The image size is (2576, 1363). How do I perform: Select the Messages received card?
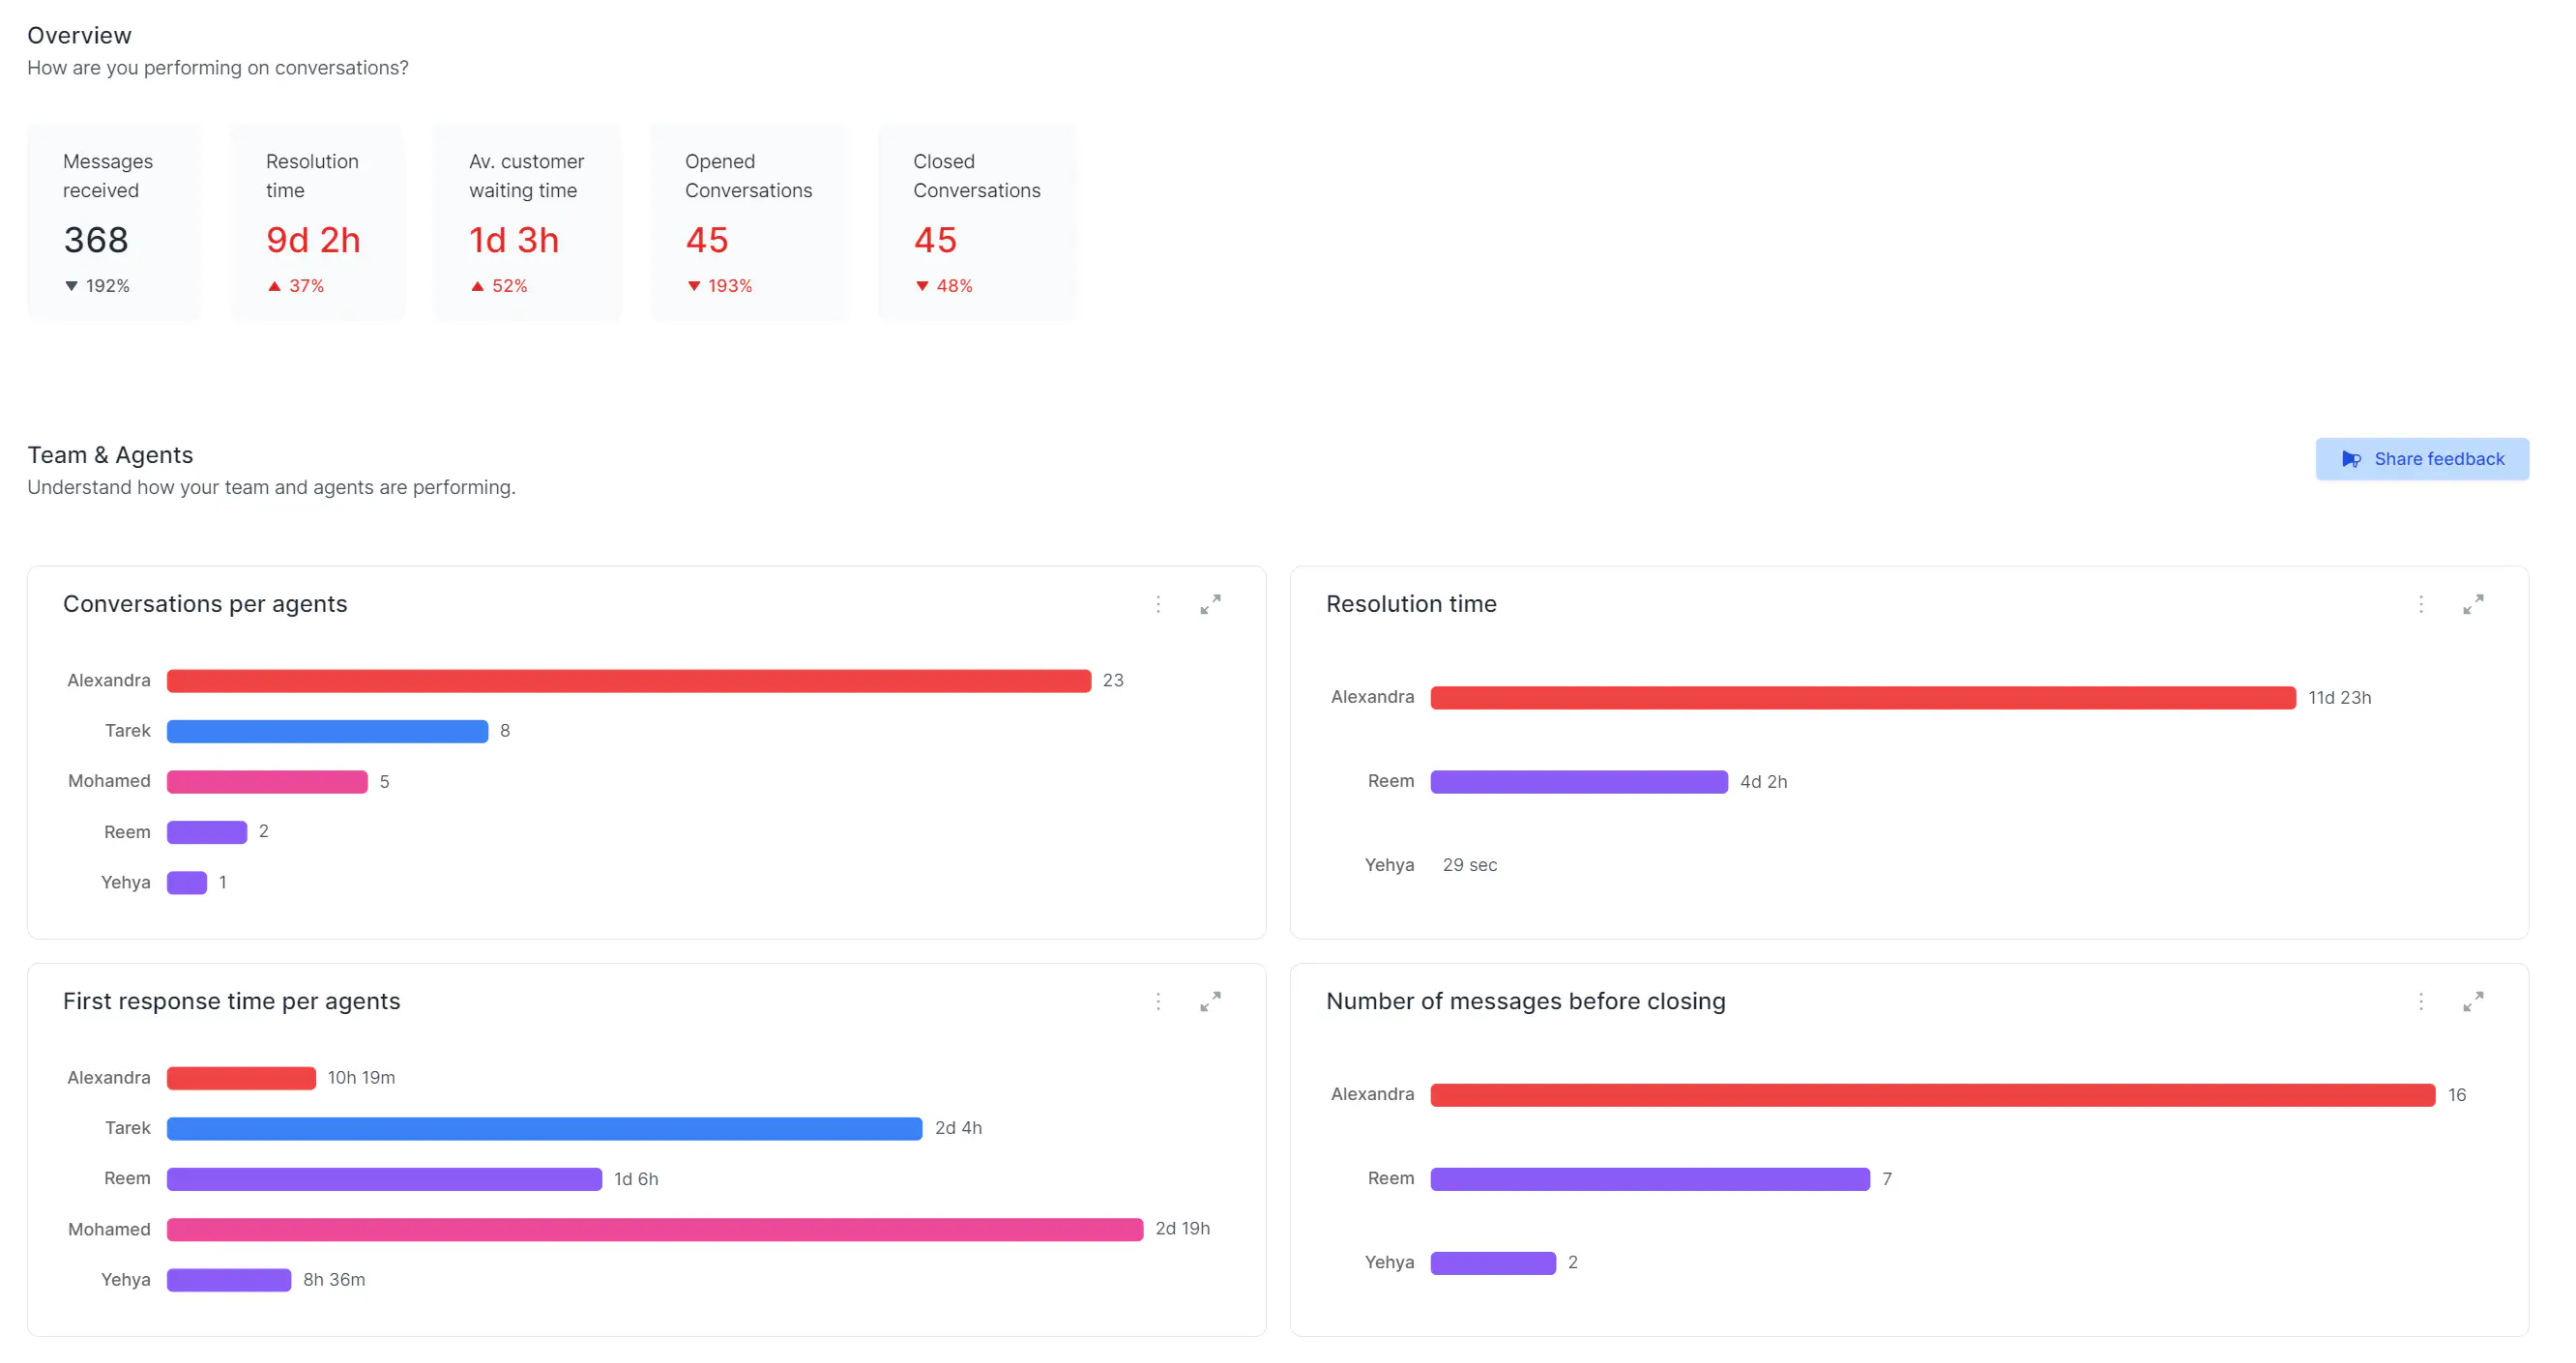(114, 222)
